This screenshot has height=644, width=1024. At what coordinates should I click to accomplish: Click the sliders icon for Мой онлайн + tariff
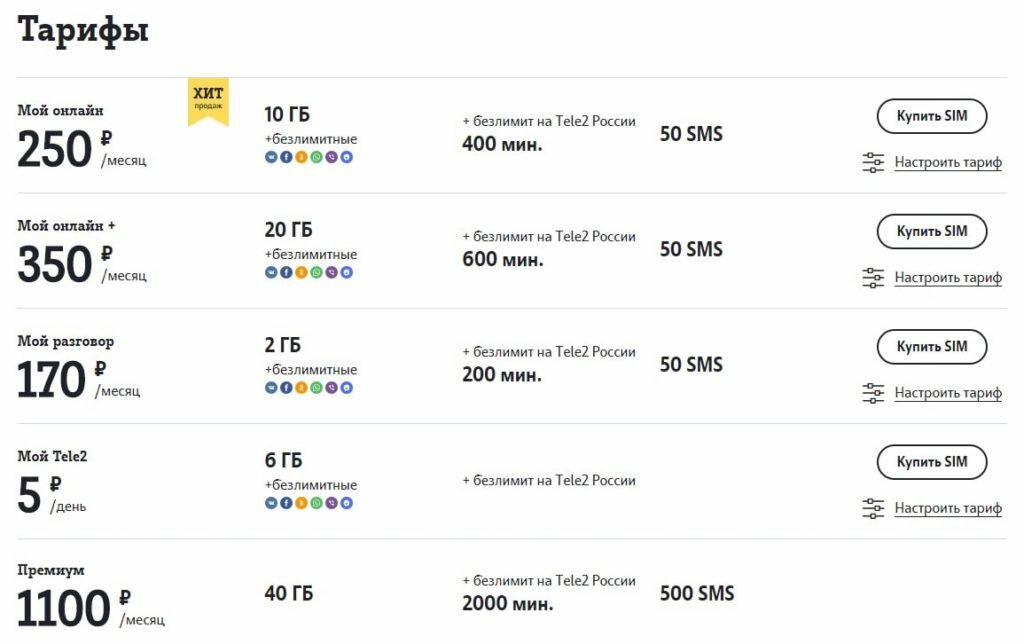[873, 278]
